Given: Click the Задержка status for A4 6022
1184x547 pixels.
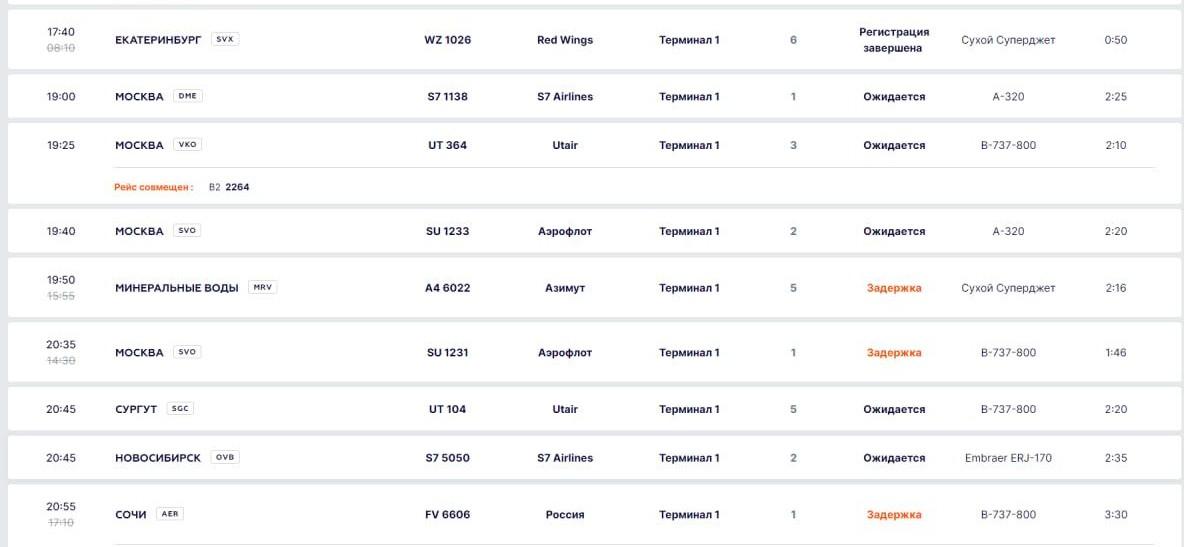Looking at the screenshot, I should (894, 288).
